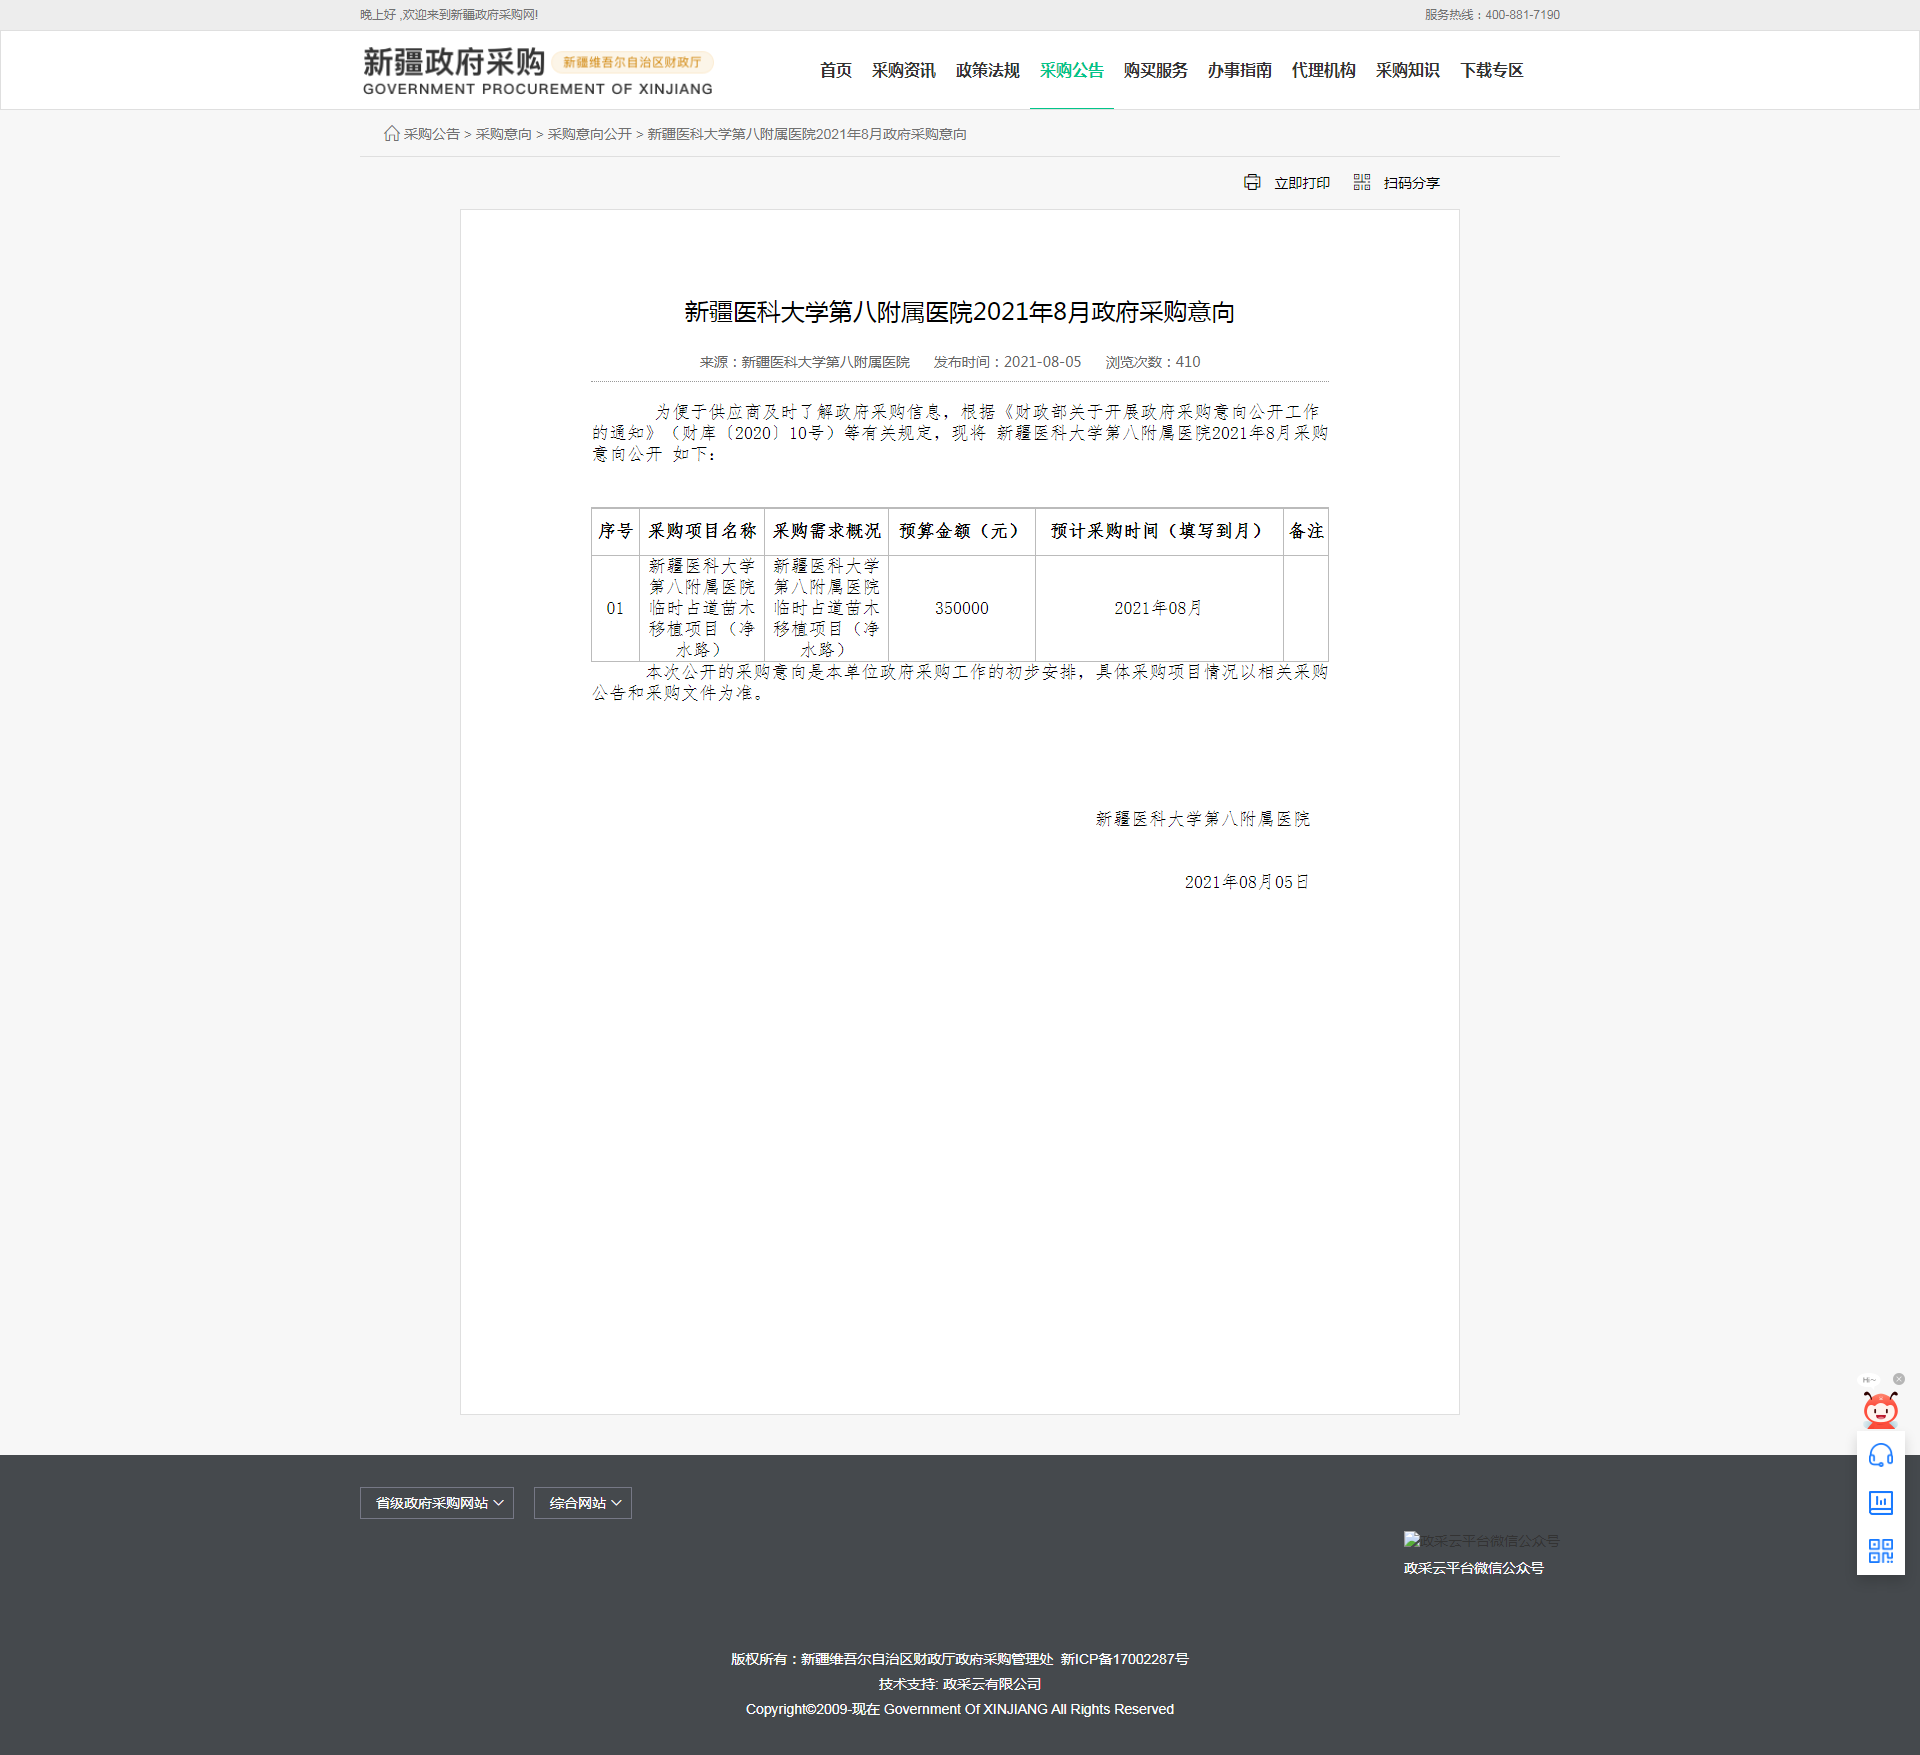Viewport: 1920px width, 1755px height.
Task: Open 政策法规 menu item
Action: (987, 70)
